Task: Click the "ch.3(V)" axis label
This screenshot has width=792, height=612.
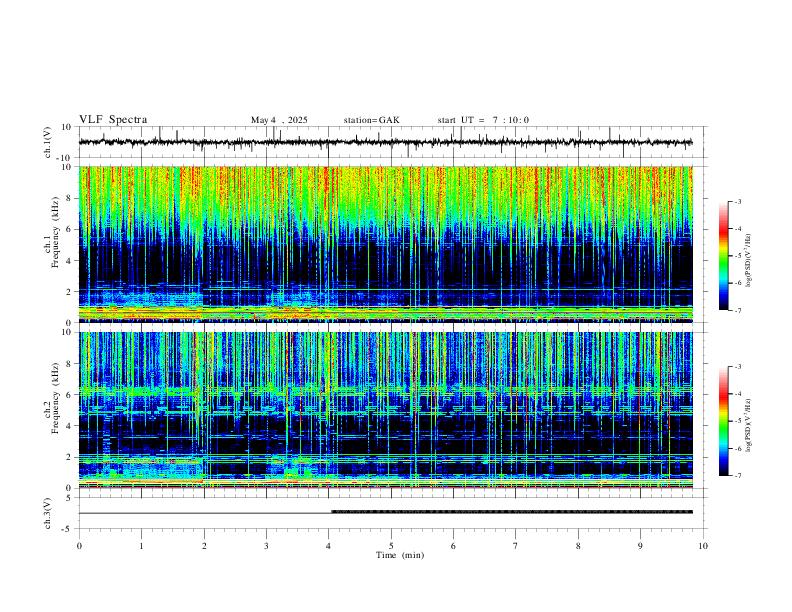Action: click(48, 513)
